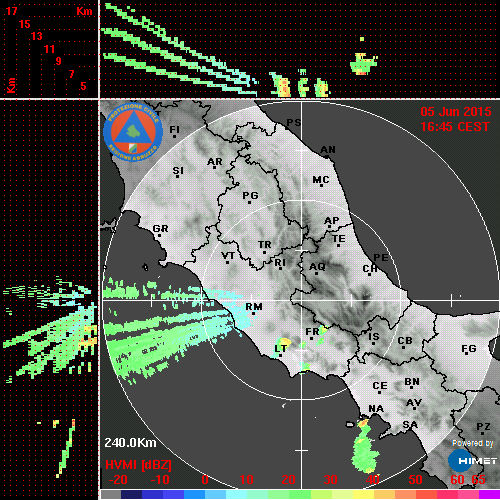Click the Protezione Civile Regione Abruzzo logo
This screenshot has width=500, height=500.
click(133, 132)
